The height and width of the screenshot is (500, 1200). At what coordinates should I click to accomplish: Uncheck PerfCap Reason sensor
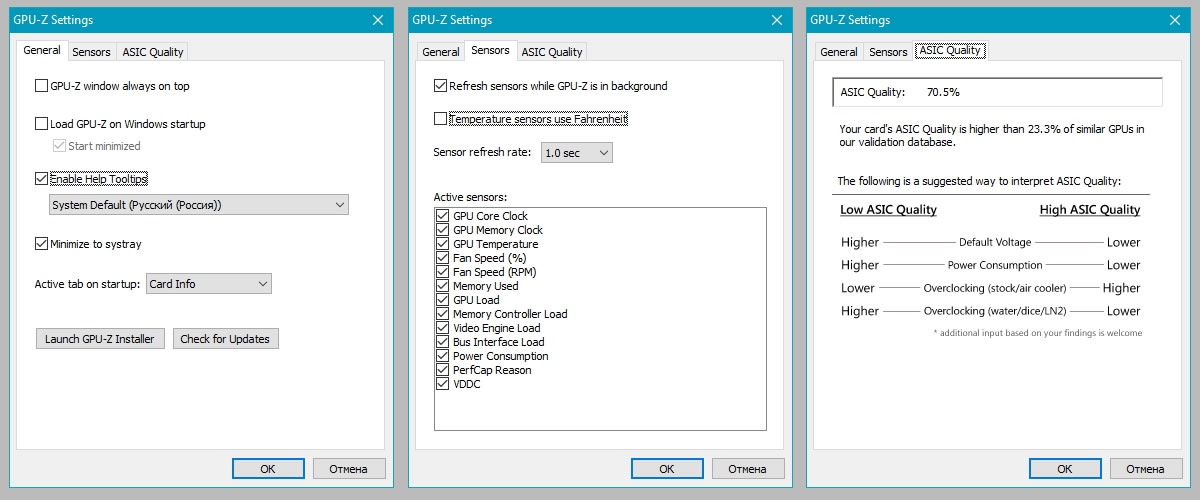coord(443,370)
